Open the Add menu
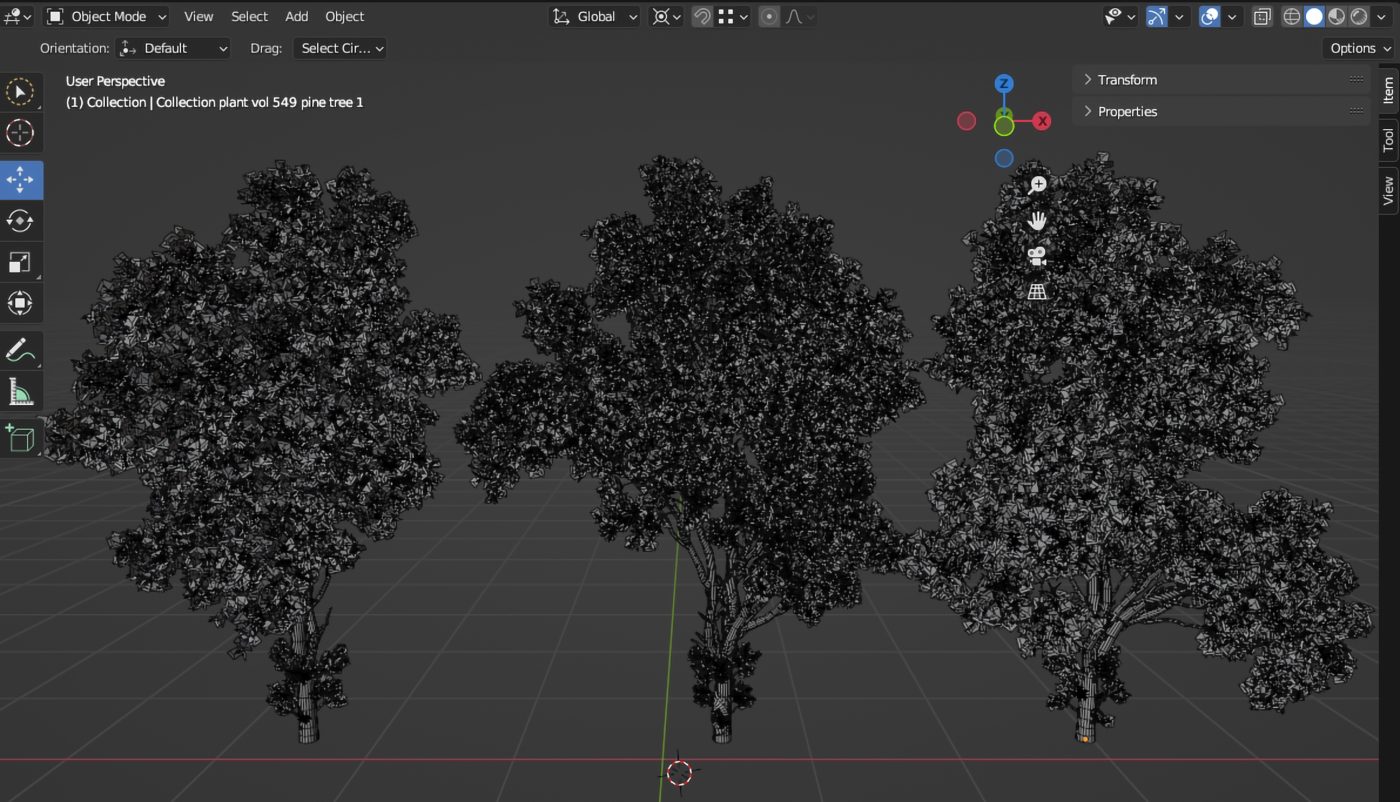1400x802 pixels. click(296, 16)
